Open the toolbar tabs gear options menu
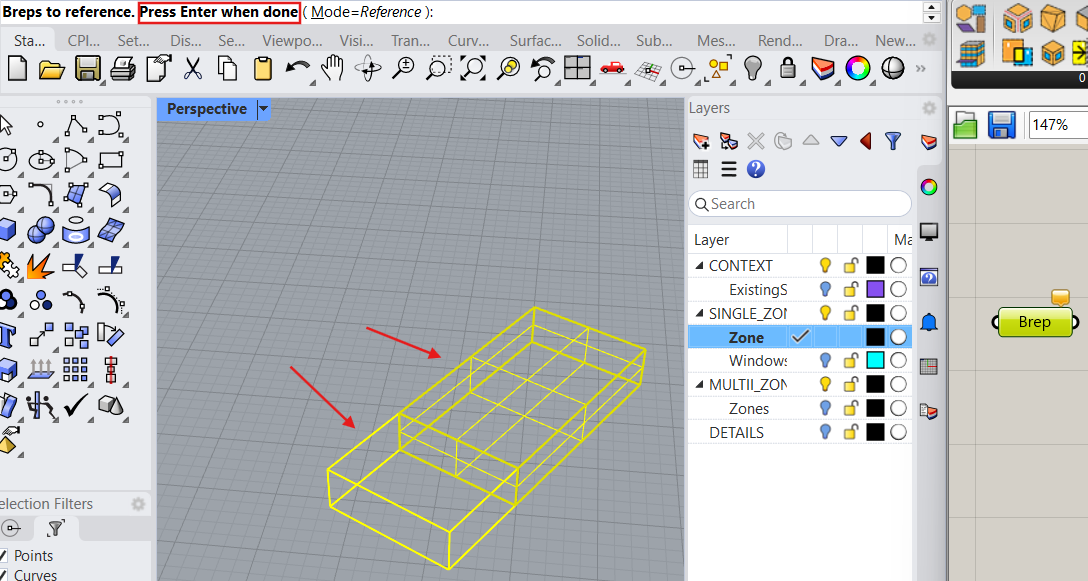1088x581 pixels. 929,40
